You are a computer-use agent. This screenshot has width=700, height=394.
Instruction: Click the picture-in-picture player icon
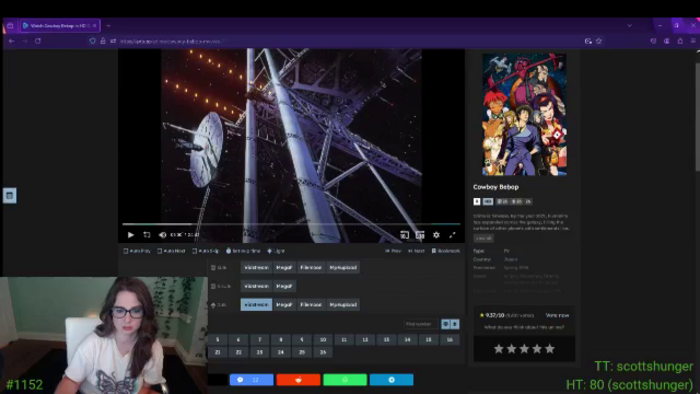coord(420,235)
